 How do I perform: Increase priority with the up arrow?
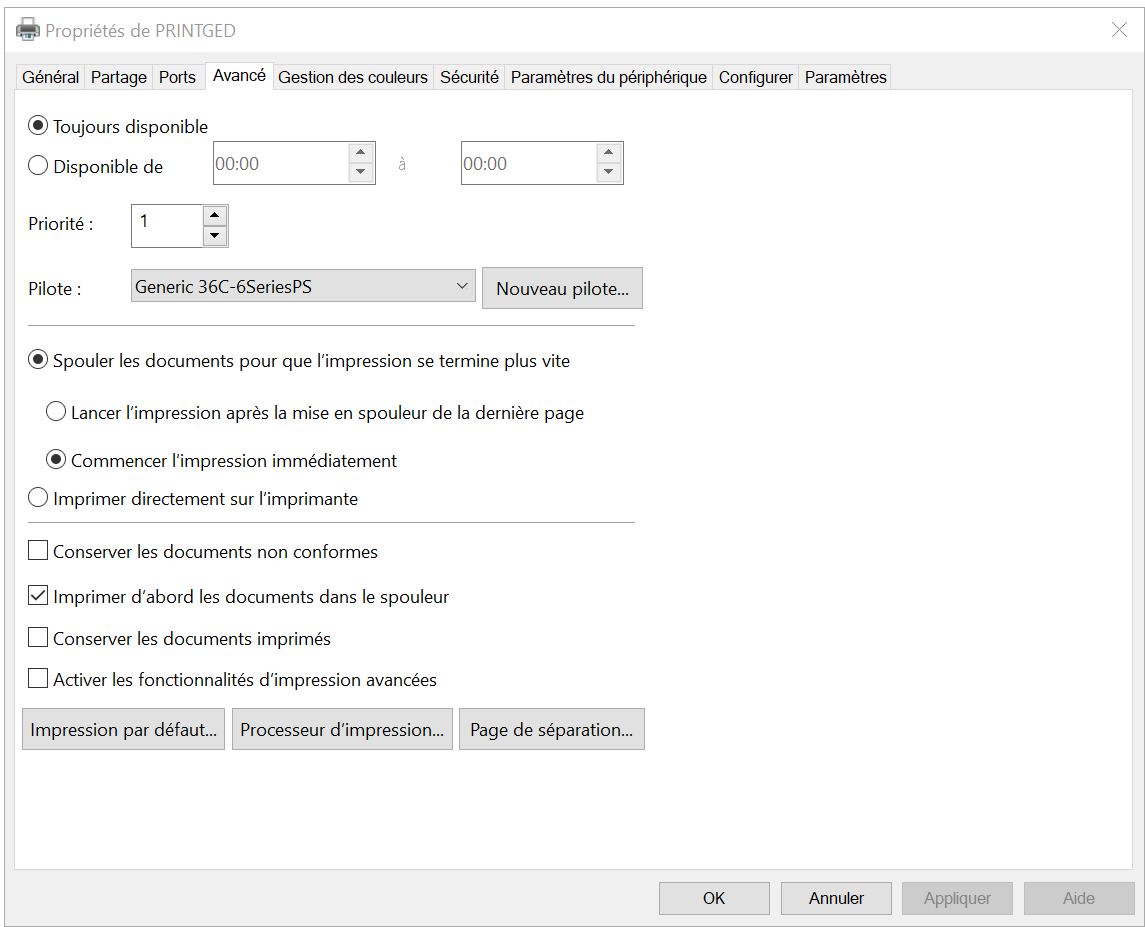pyautogui.click(x=215, y=215)
